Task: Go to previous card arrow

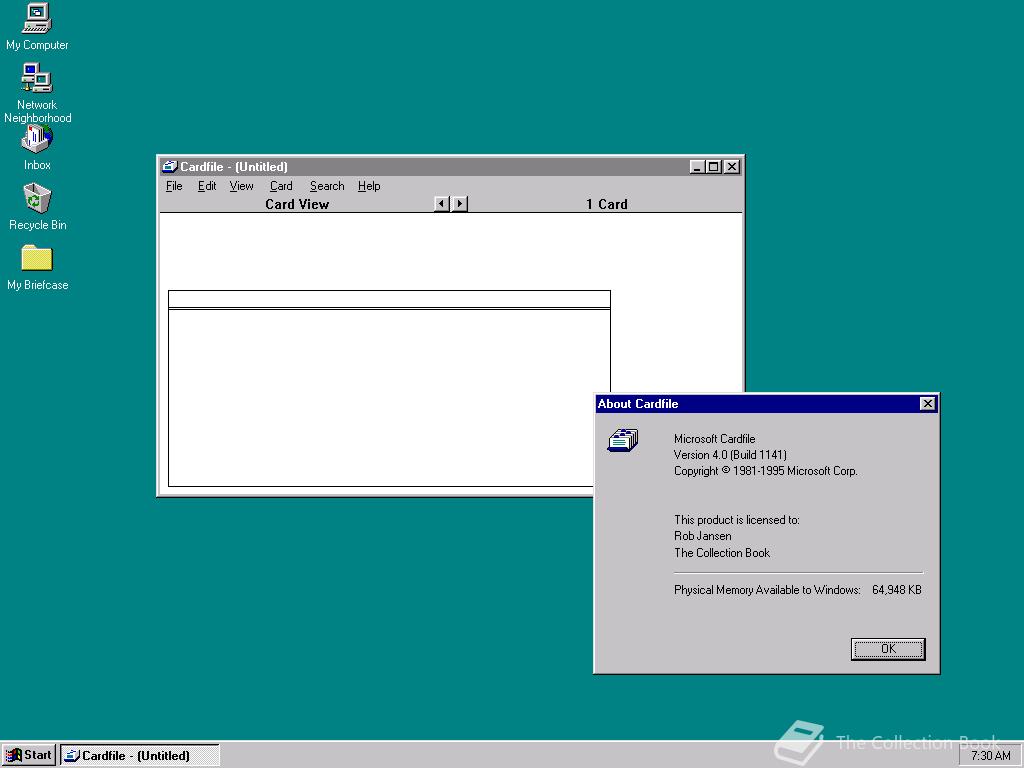Action: [x=442, y=204]
